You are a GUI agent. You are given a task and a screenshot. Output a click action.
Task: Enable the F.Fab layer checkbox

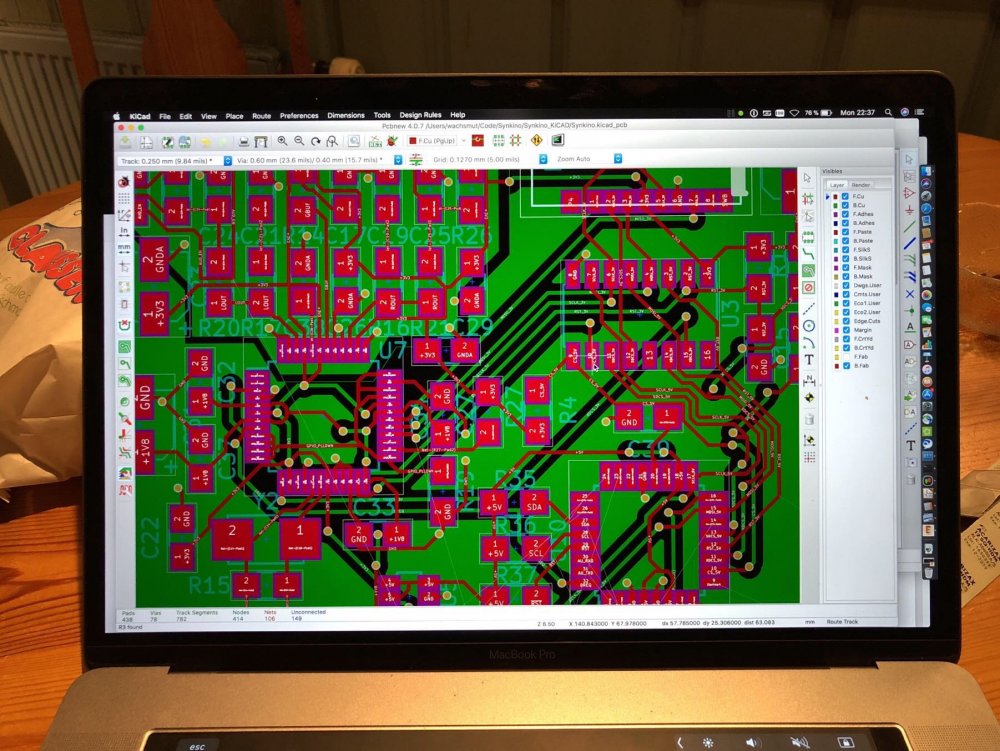click(x=845, y=356)
